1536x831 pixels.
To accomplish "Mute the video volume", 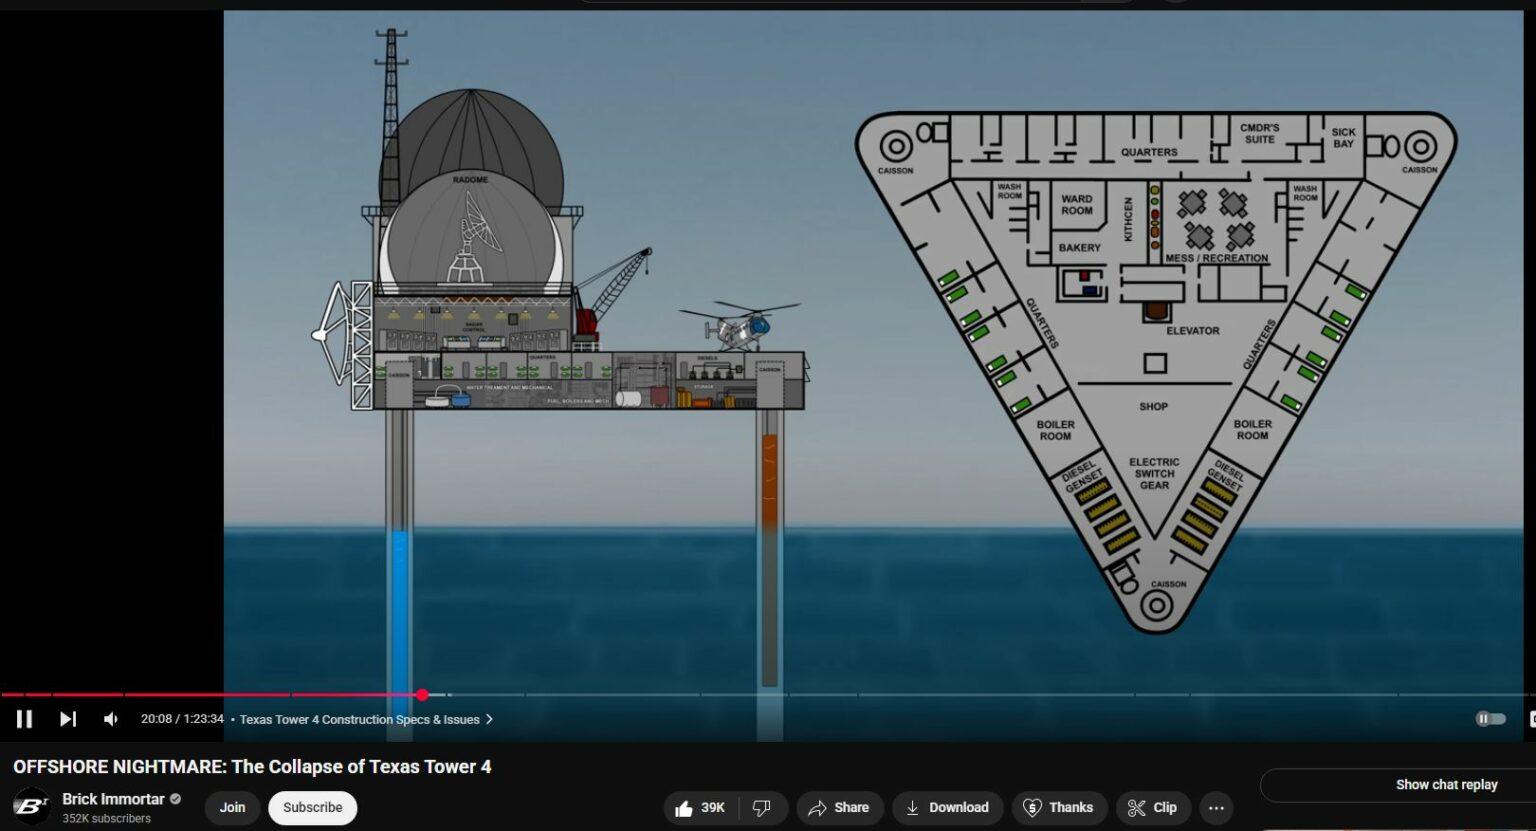I will pos(111,719).
